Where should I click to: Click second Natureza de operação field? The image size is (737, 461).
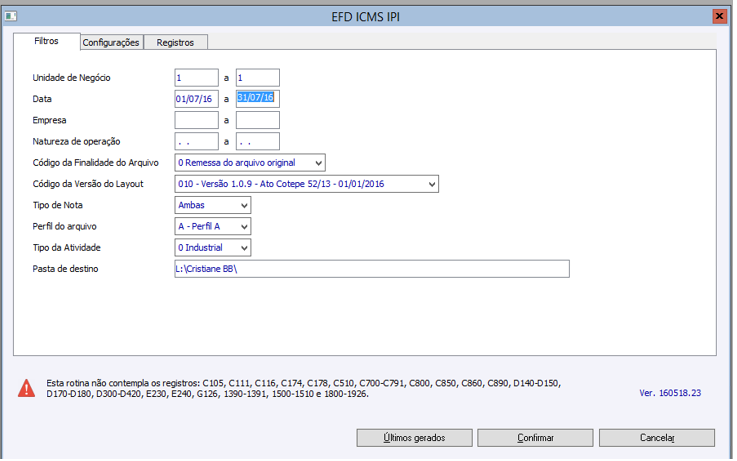click(x=258, y=141)
